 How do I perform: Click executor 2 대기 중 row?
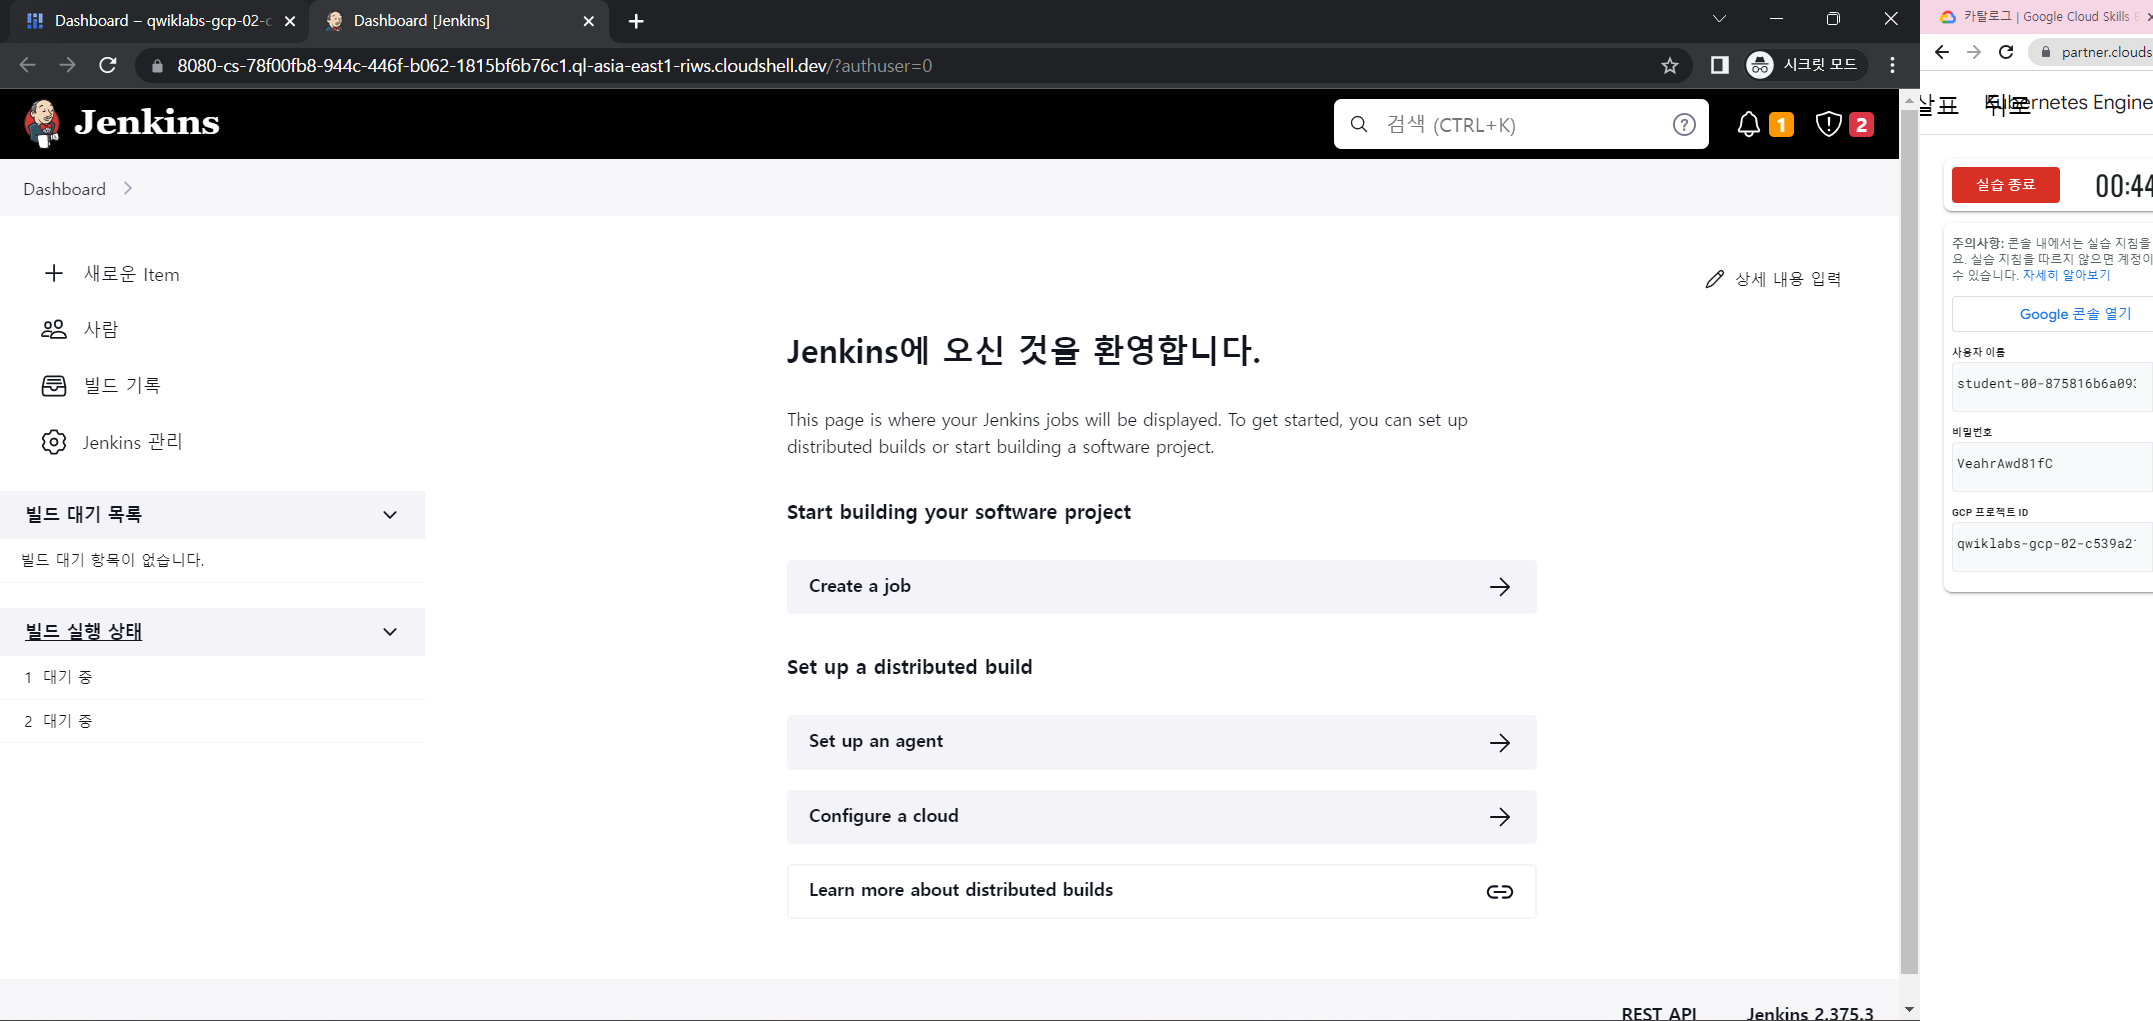212,721
